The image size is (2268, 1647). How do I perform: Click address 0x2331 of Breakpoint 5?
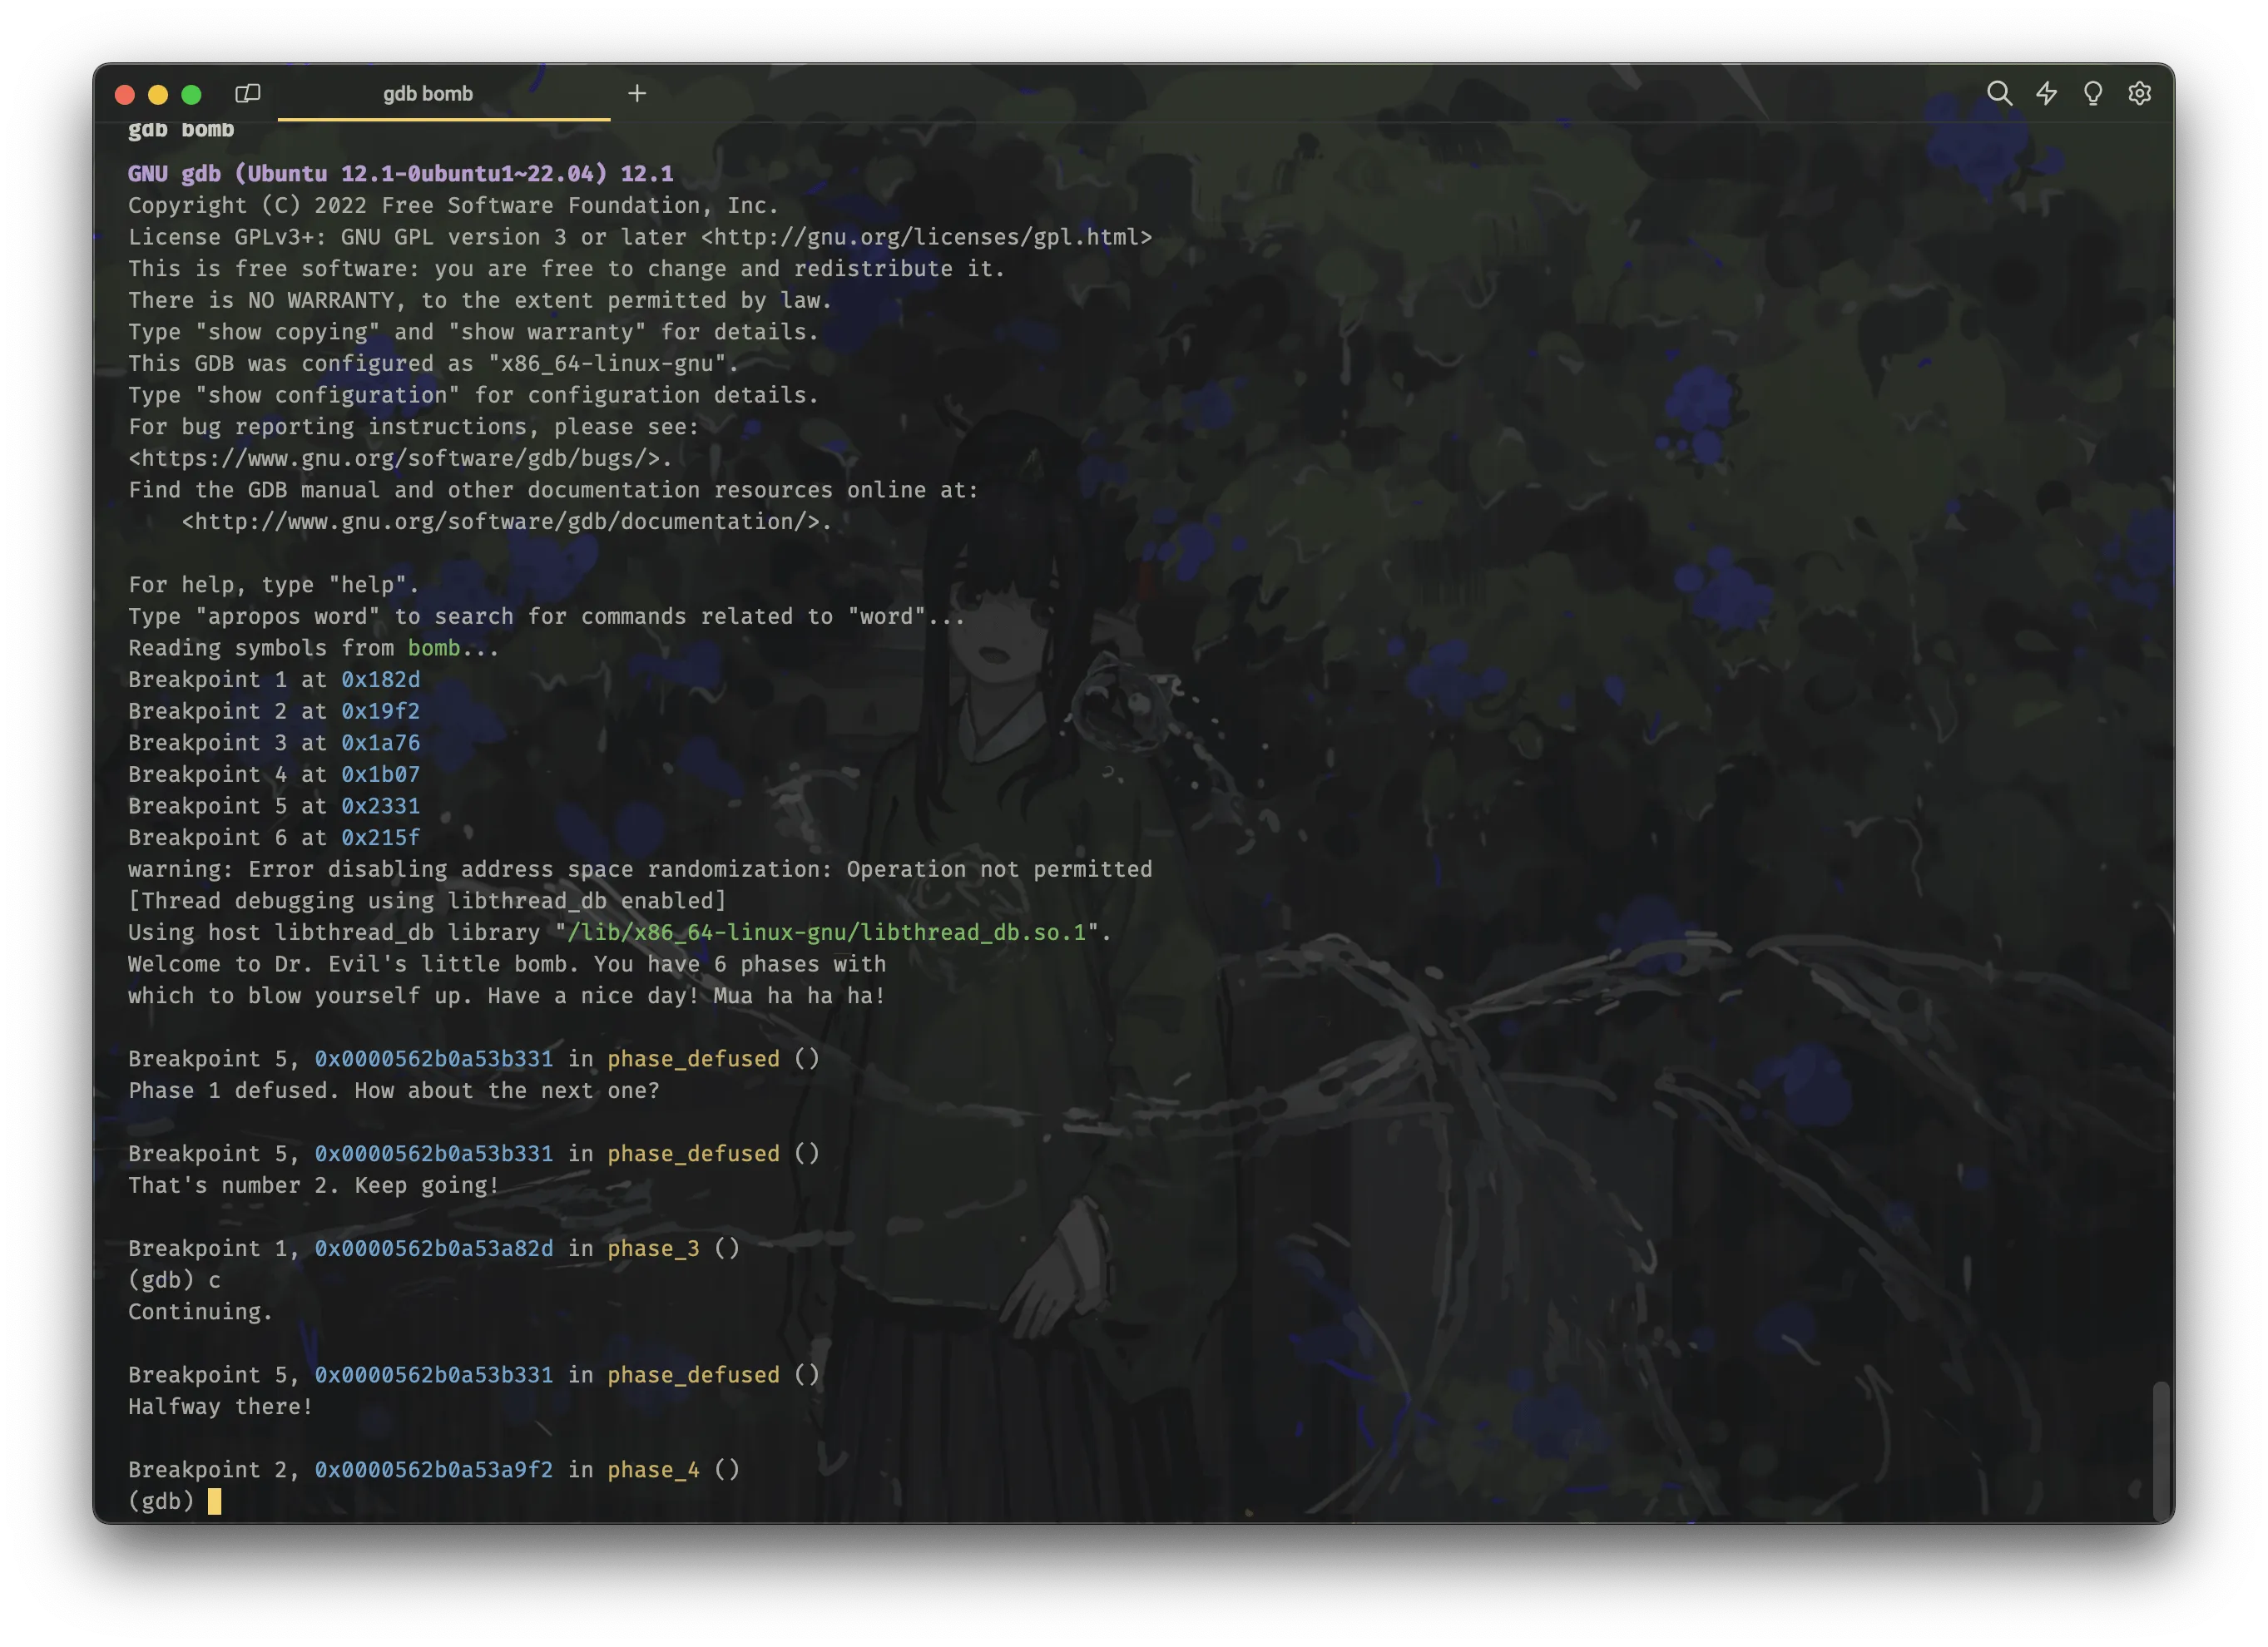(x=381, y=806)
